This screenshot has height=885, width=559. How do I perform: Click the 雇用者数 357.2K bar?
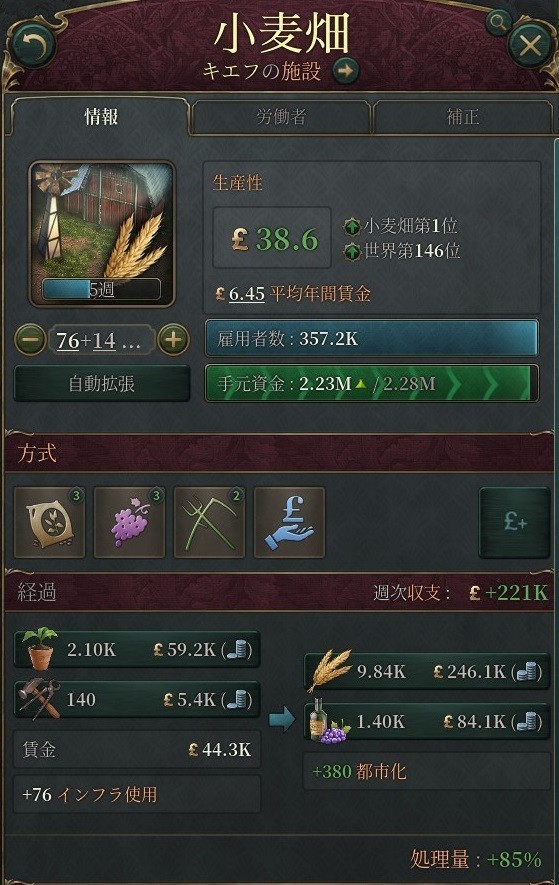pyautogui.click(x=372, y=339)
